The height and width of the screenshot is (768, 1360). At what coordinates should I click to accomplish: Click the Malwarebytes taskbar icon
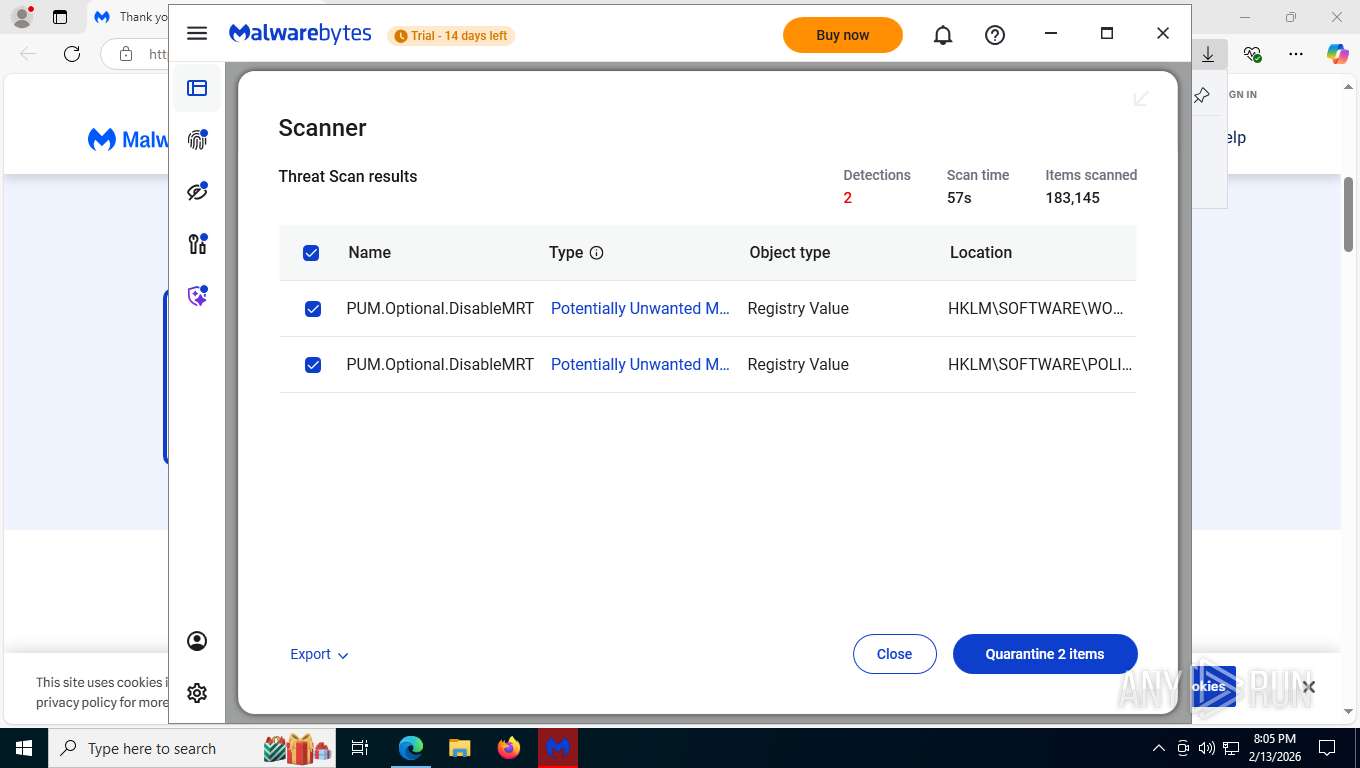[558, 748]
